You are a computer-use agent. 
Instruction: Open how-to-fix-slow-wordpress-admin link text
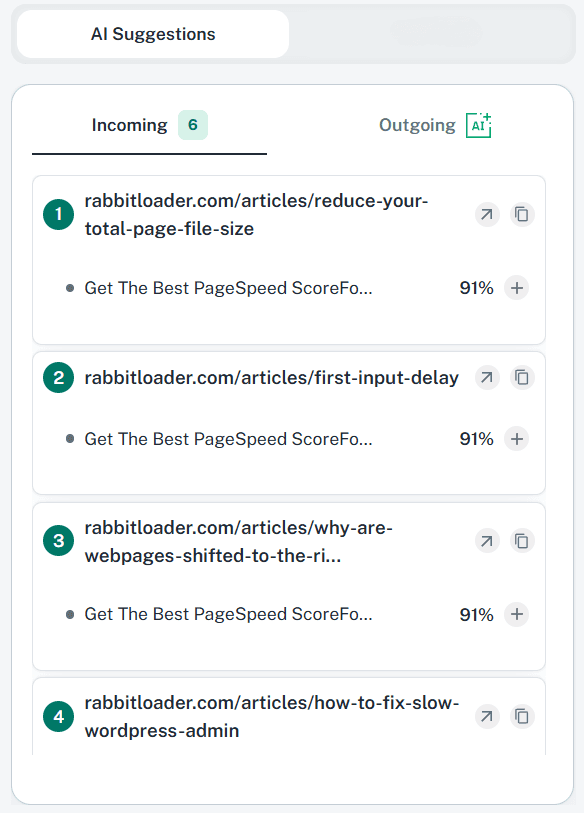[272, 717]
